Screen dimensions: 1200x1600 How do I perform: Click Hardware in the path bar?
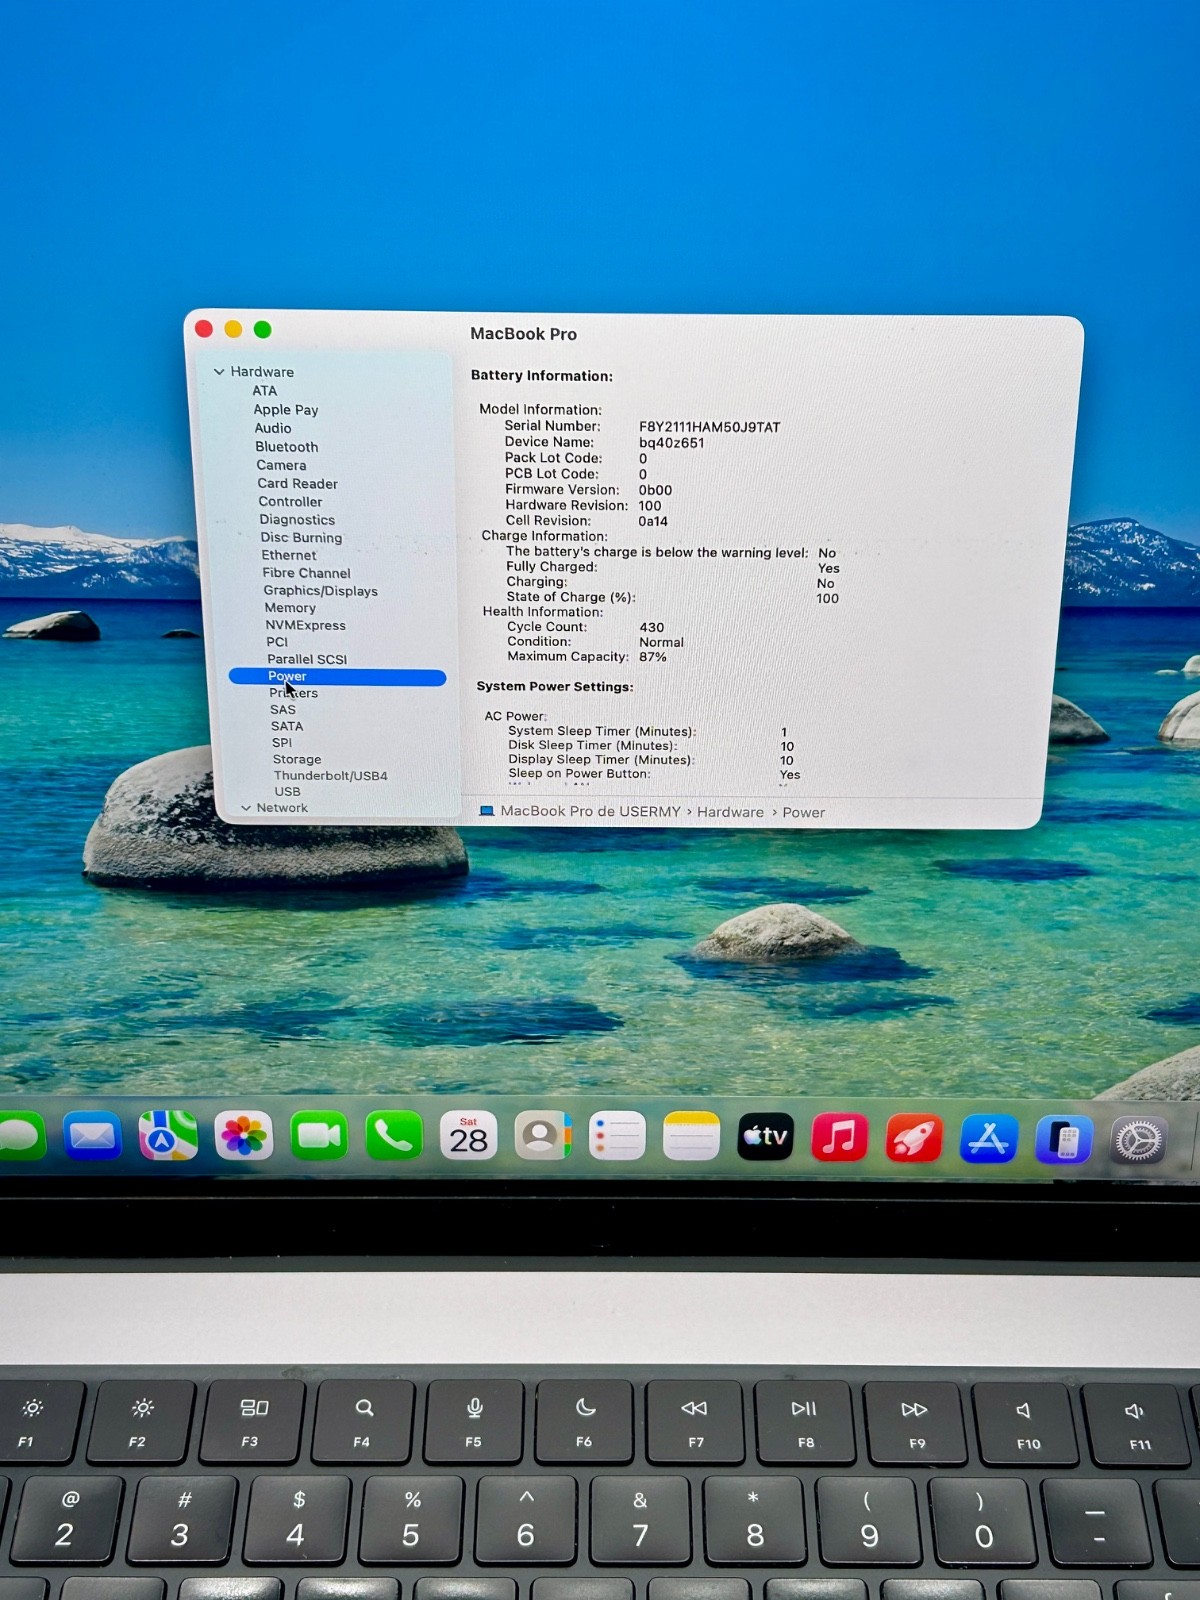pyautogui.click(x=730, y=812)
